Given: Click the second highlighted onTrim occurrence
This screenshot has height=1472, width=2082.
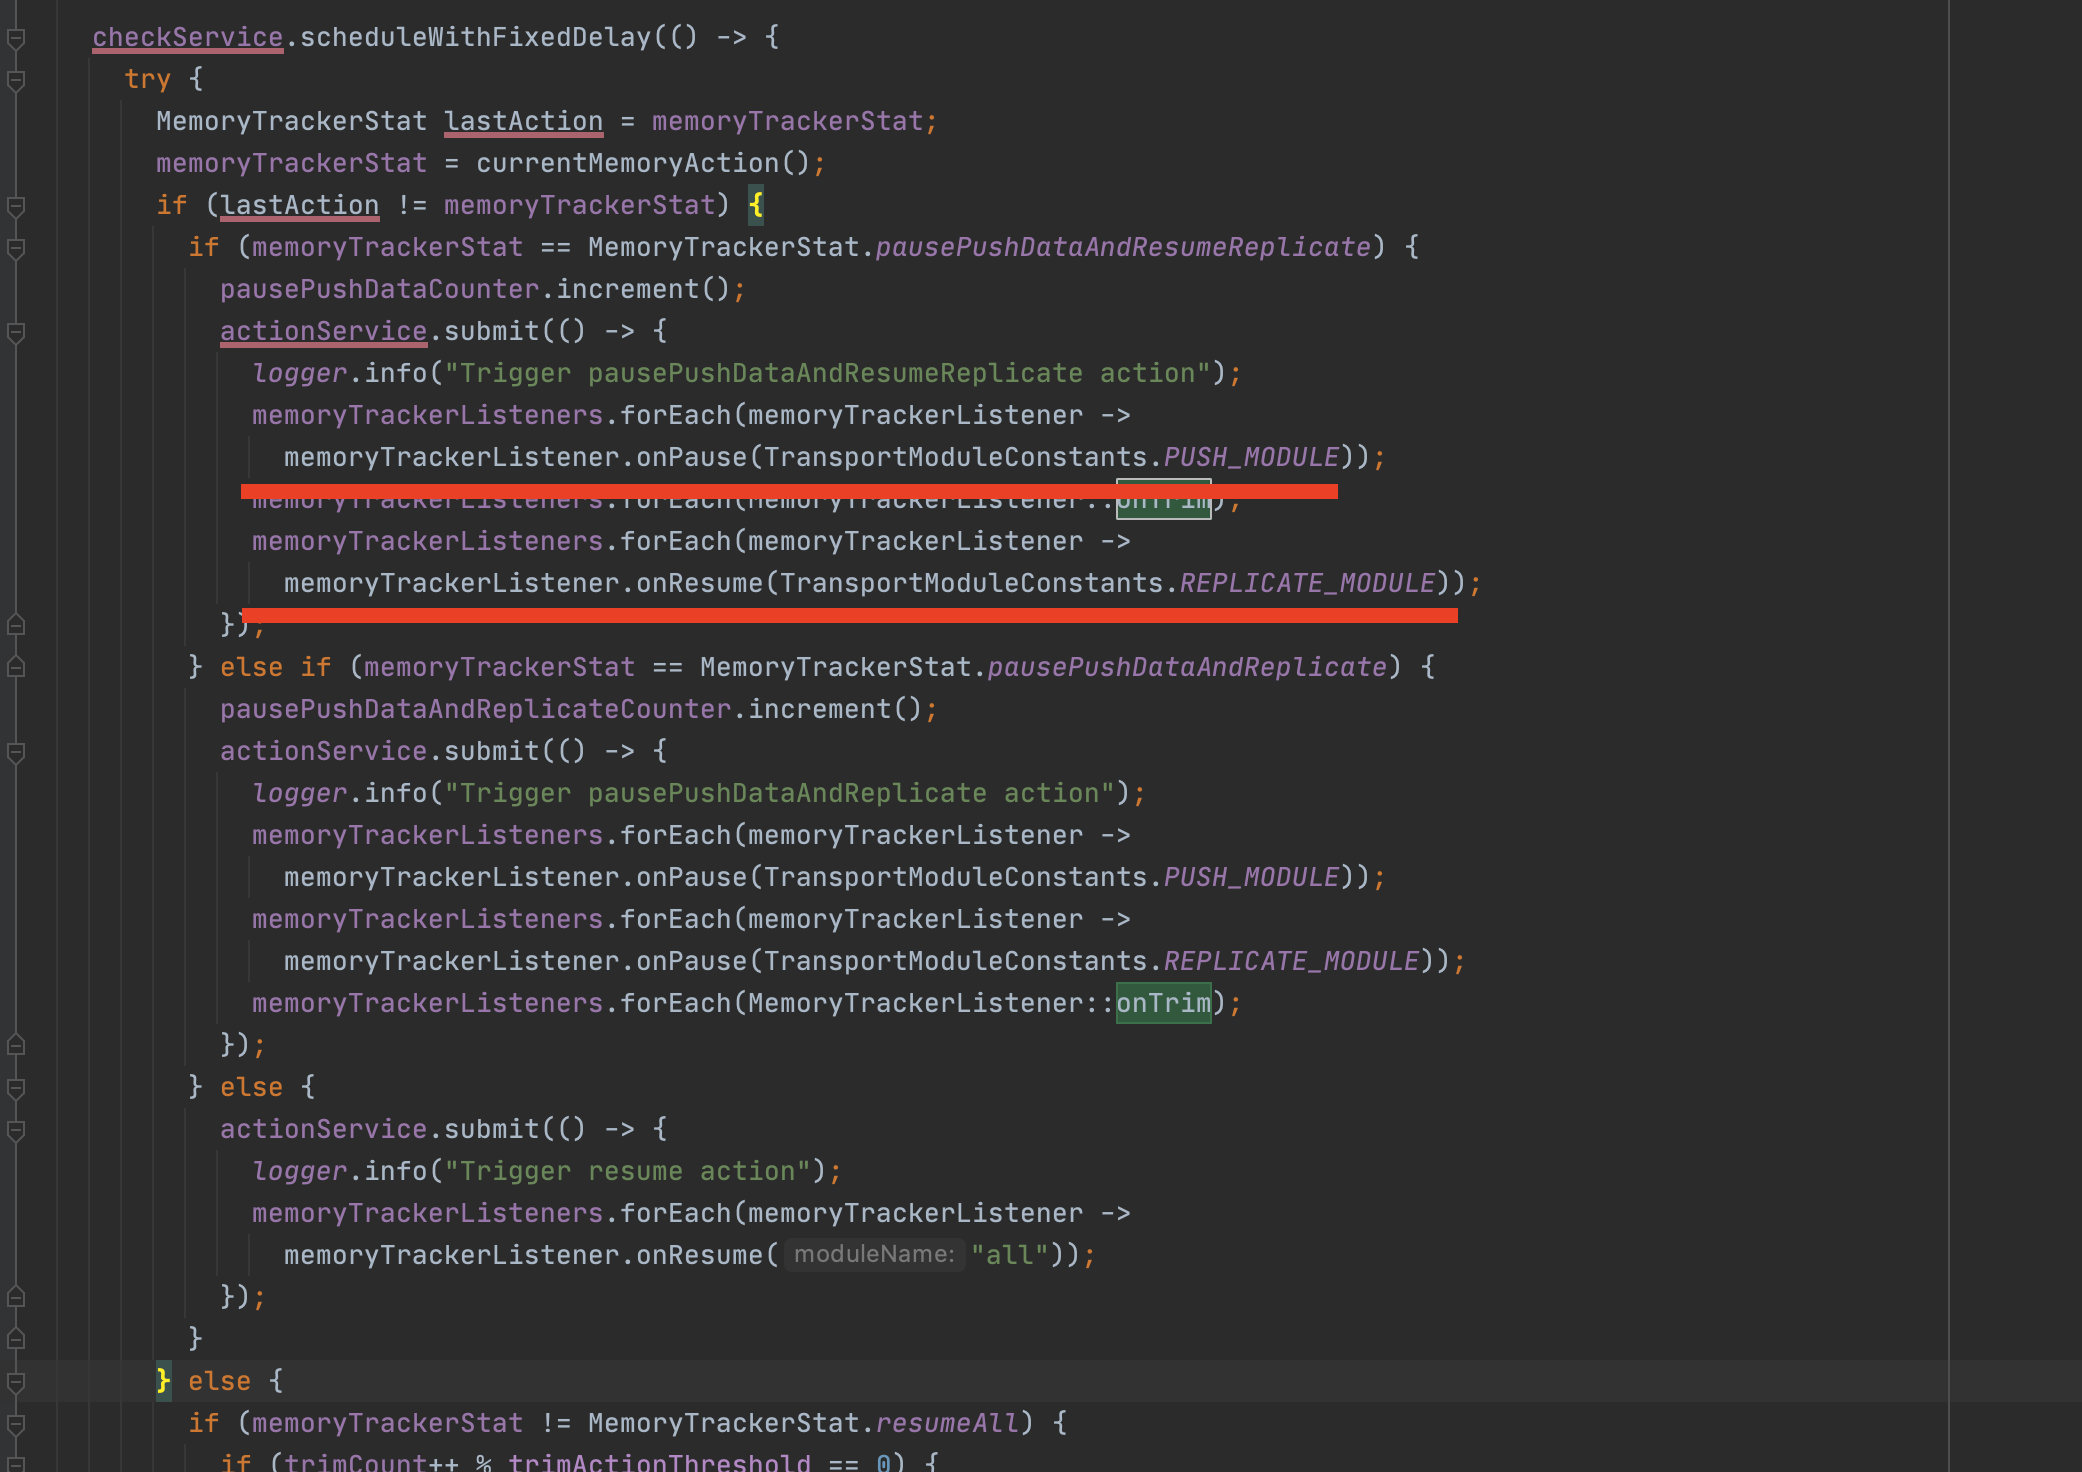Looking at the screenshot, I should coord(1163,1003).
